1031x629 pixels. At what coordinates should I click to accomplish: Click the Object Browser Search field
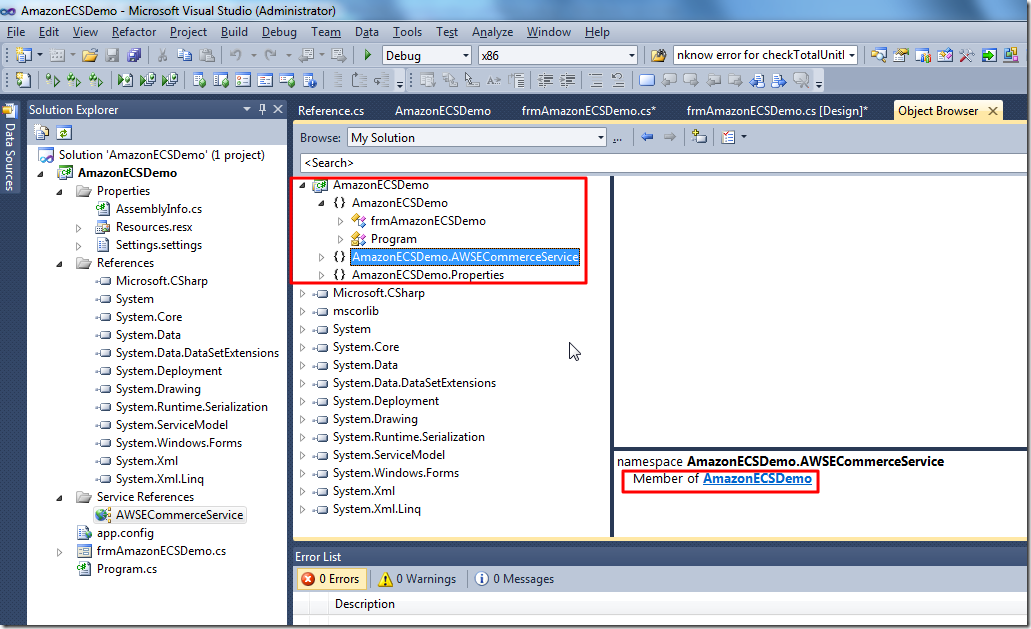coord(663,162)
